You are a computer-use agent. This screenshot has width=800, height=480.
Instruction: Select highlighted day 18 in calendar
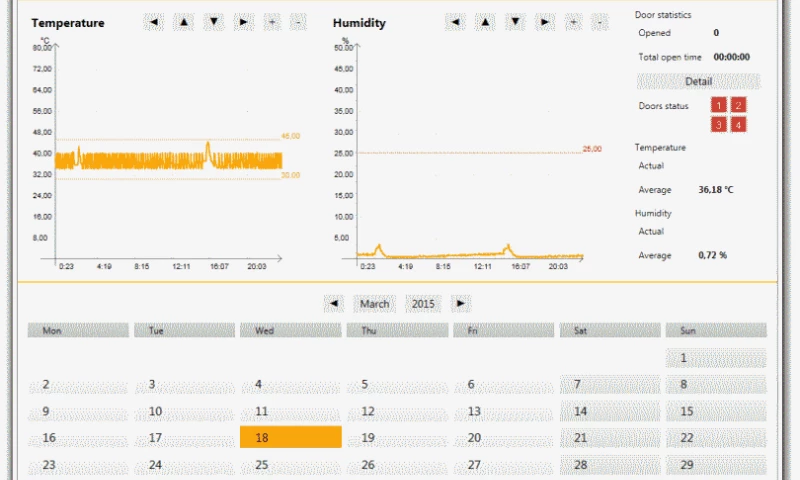[x=290, y=437]
